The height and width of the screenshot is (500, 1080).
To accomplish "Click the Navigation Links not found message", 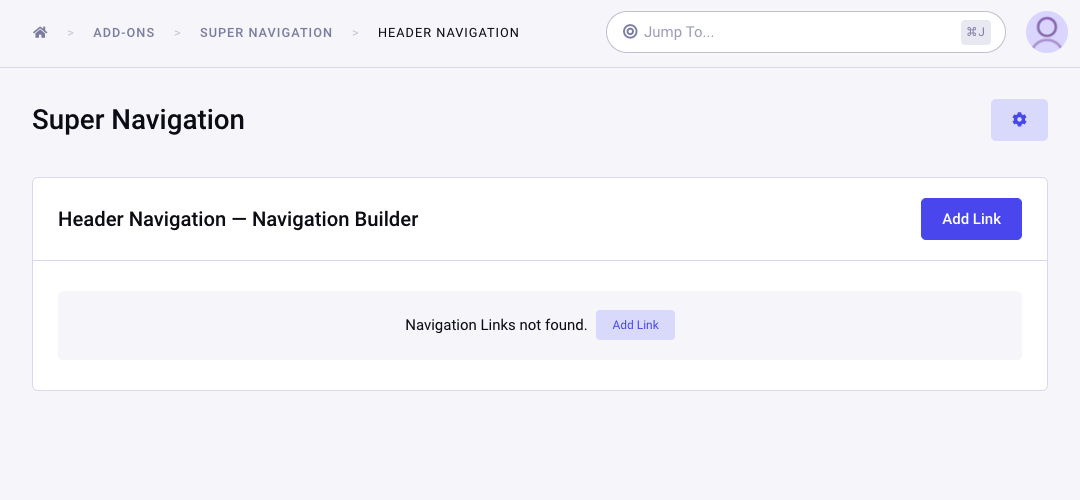I will 496,325.
